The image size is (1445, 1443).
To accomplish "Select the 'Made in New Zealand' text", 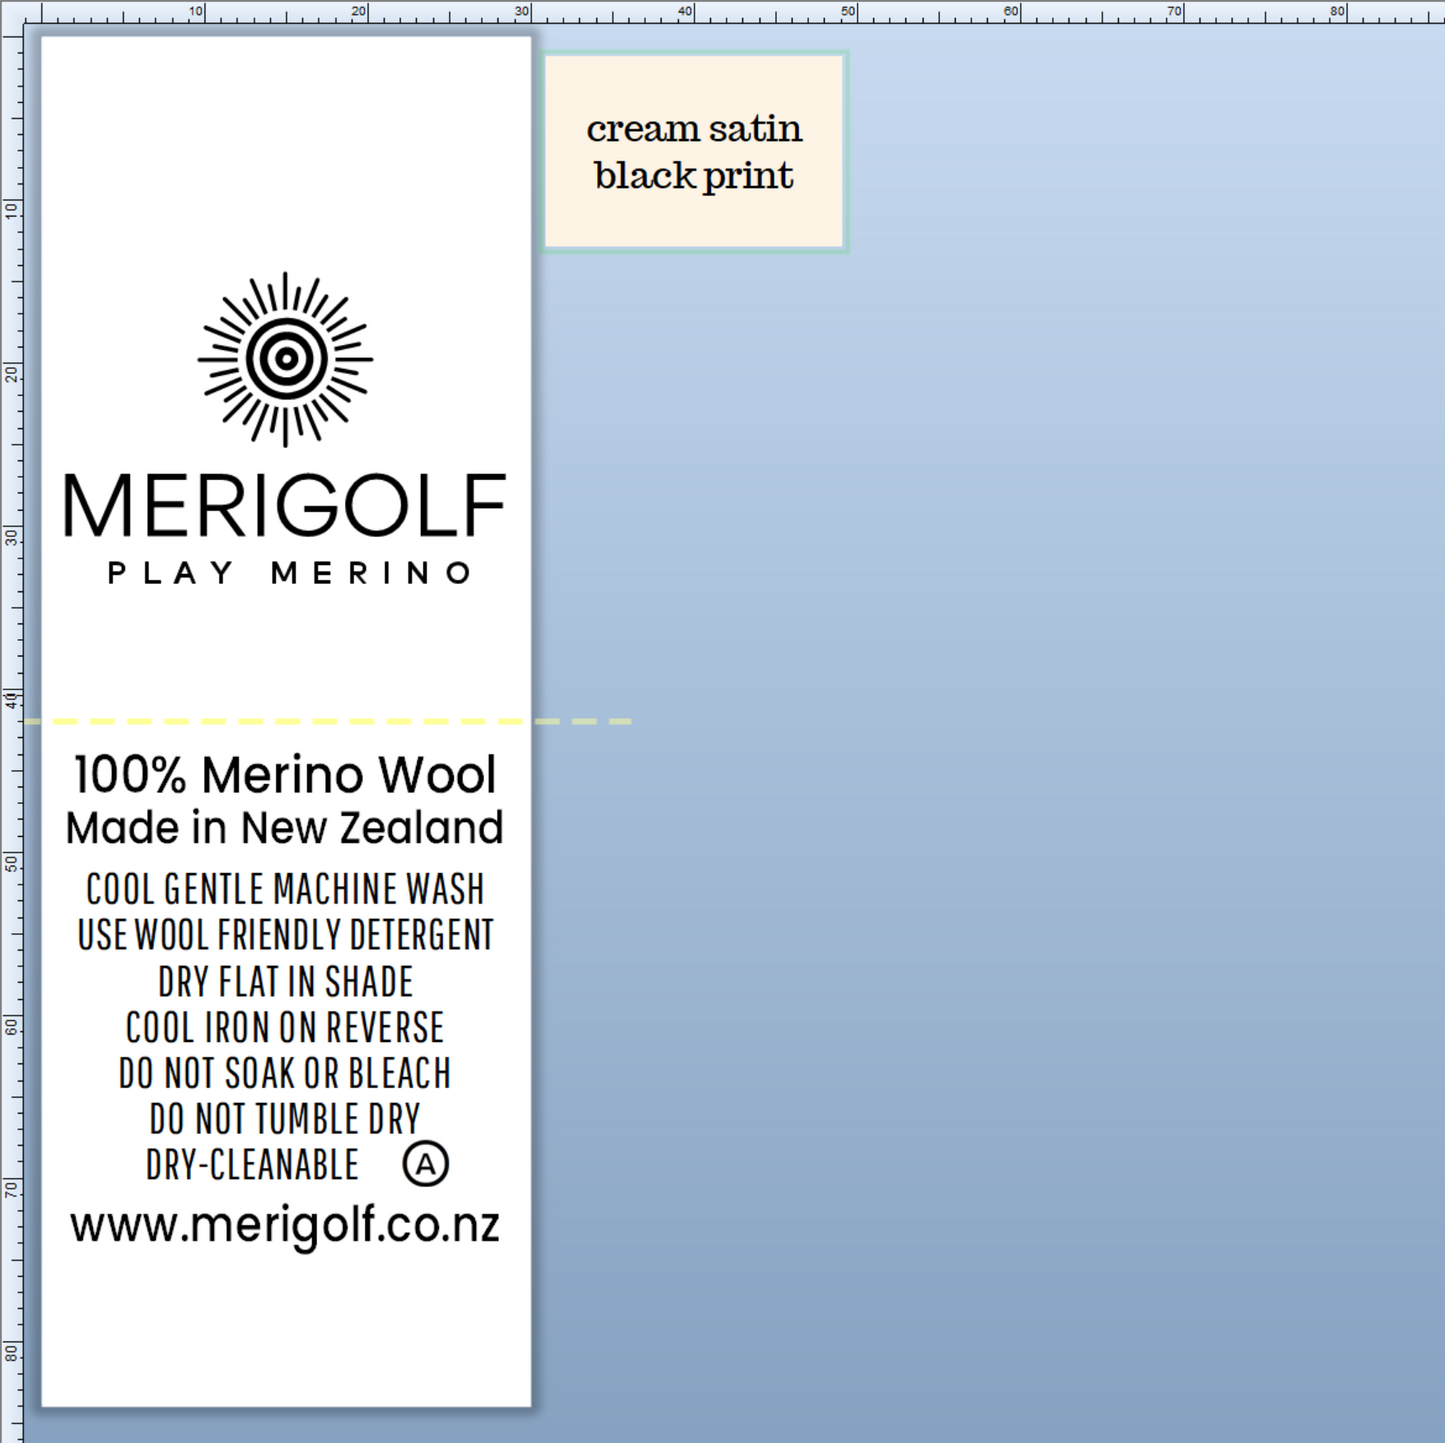I will [x=284, y=827].
